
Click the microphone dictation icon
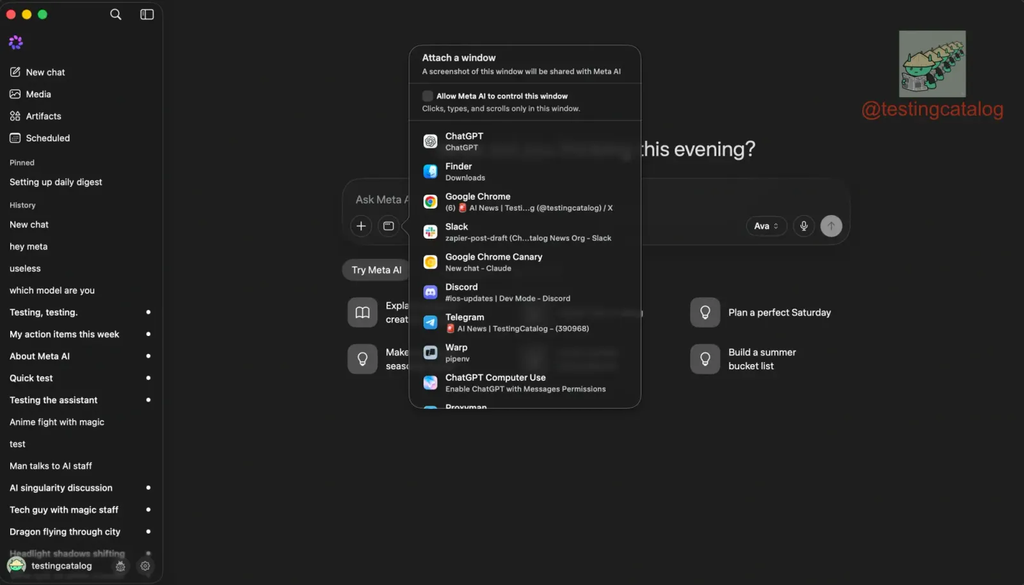[x=804, y=226]
